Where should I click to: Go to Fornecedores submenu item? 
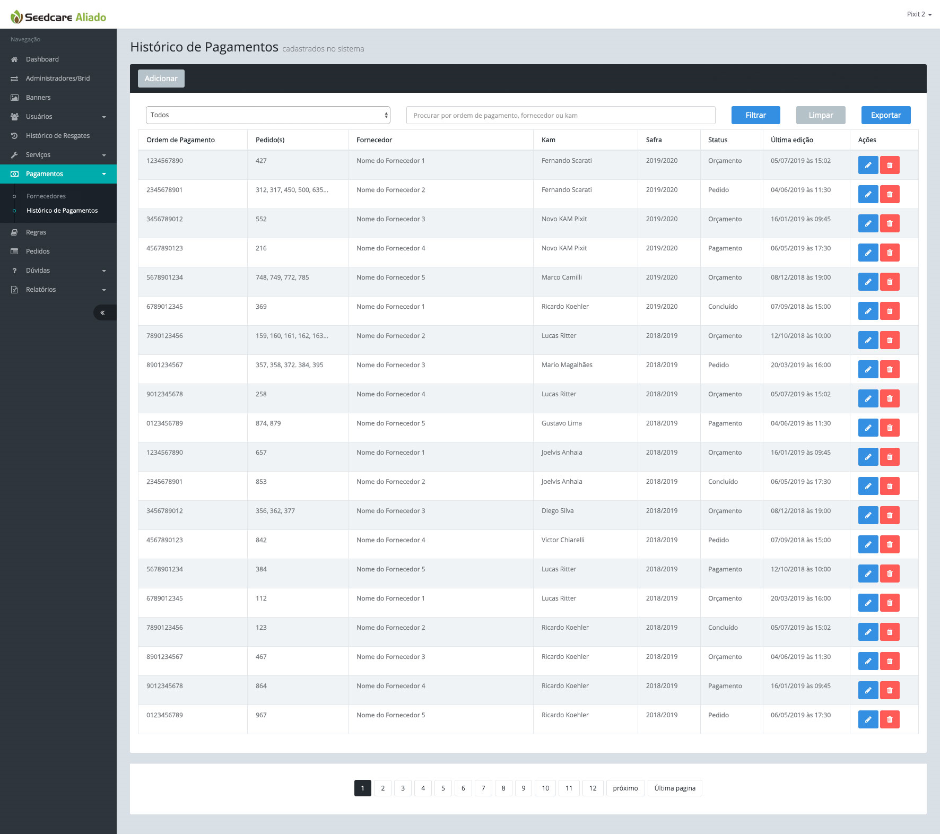(46, 196)
